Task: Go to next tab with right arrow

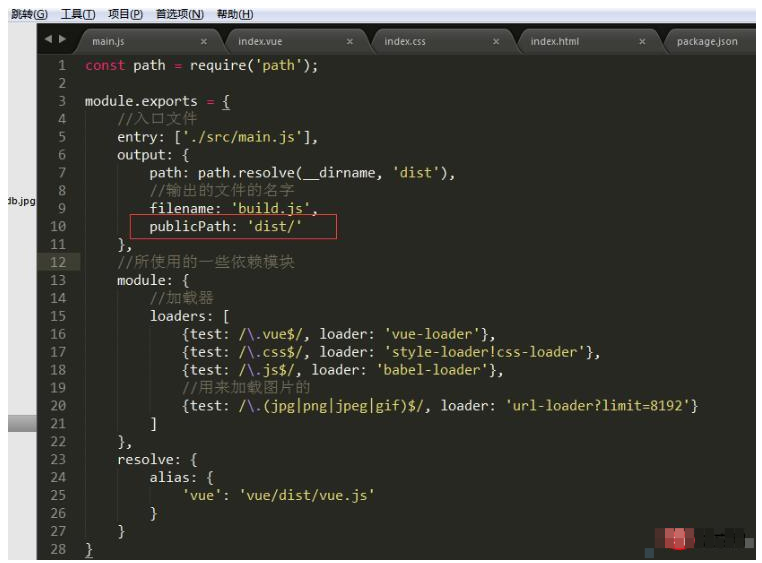Action: (62, 39)
